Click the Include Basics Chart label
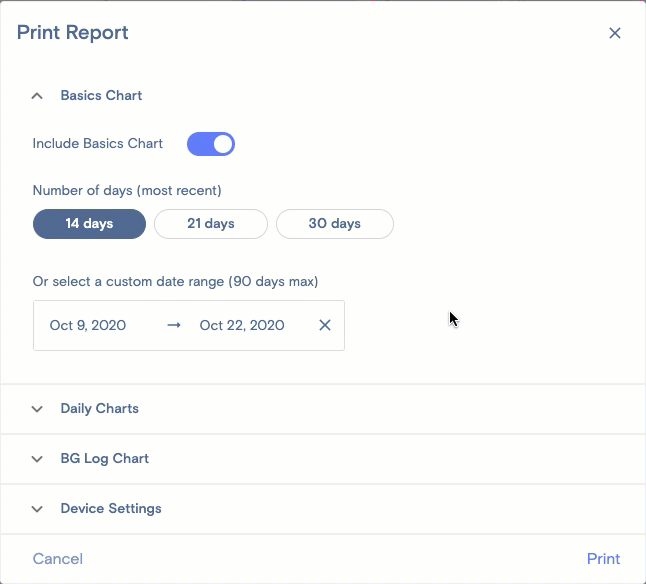Viewport: 646px width, 584px height. pyautogui.click(x=97, y=144)
